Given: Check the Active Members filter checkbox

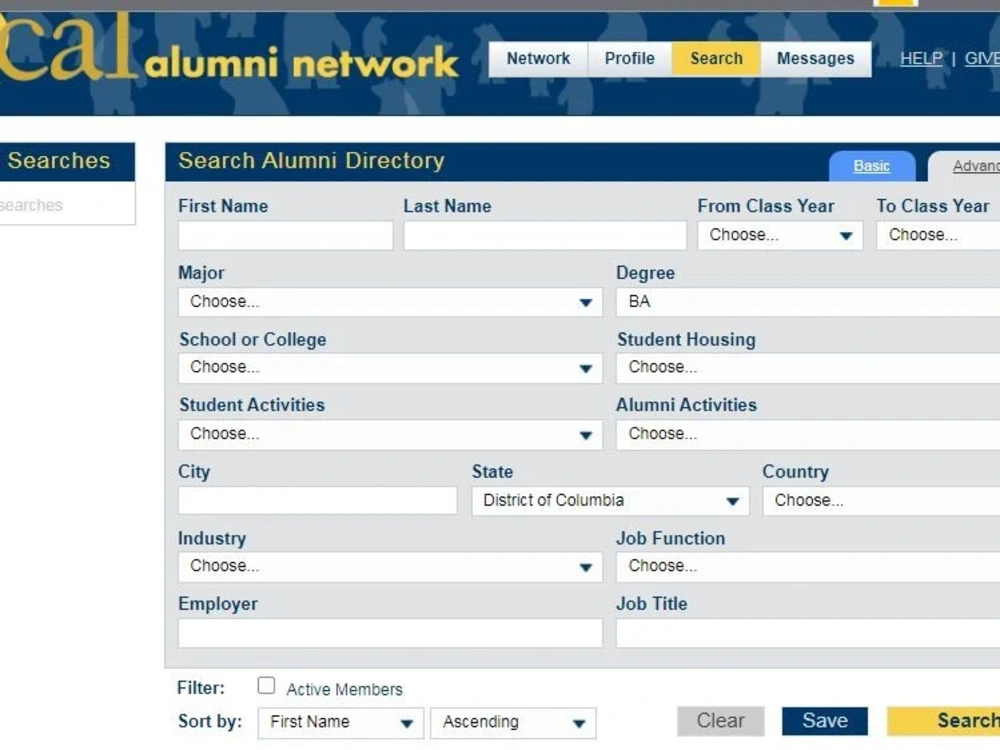Looking at the screenshot, I should click(x=267, y=686).
